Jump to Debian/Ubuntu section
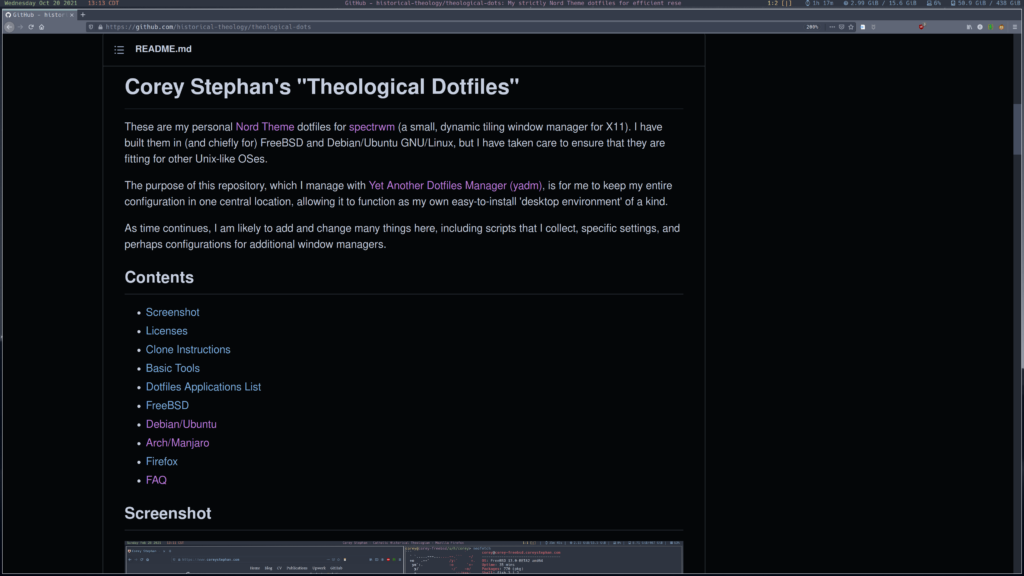 point(181,424)
